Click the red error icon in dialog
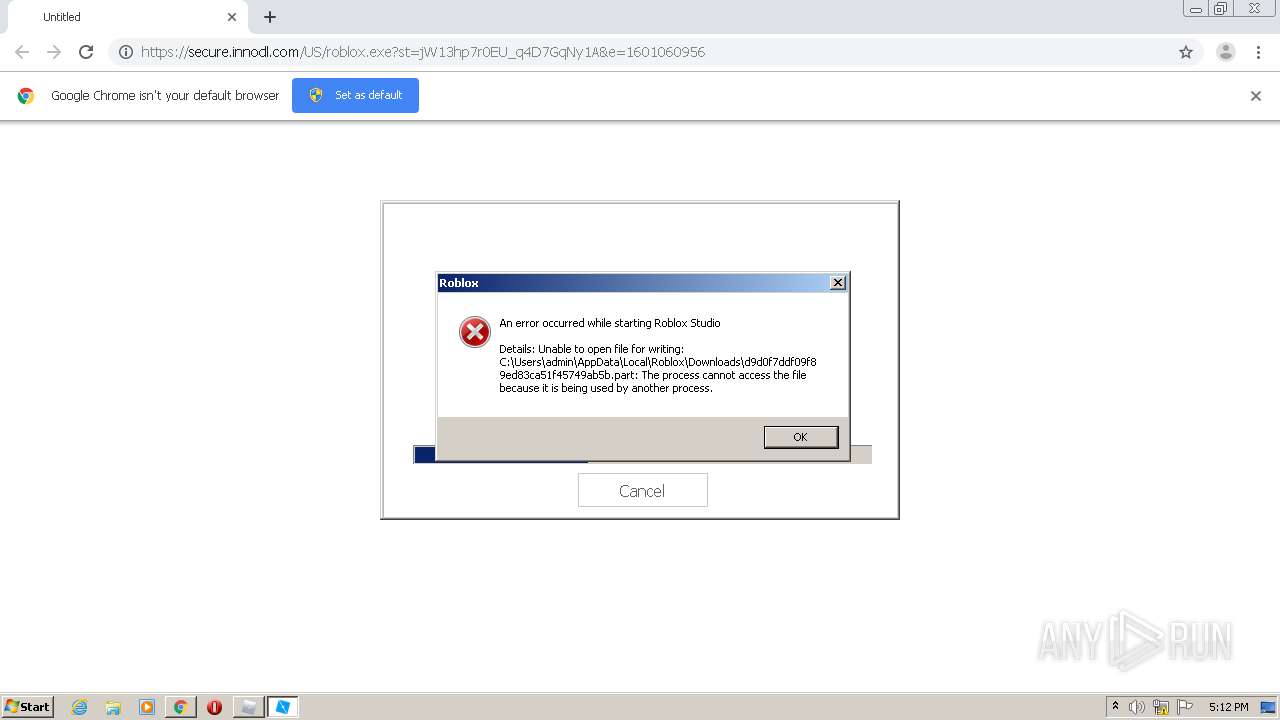Image resolution: width=1280 pixels, height=720 pixels. [474, 331]
